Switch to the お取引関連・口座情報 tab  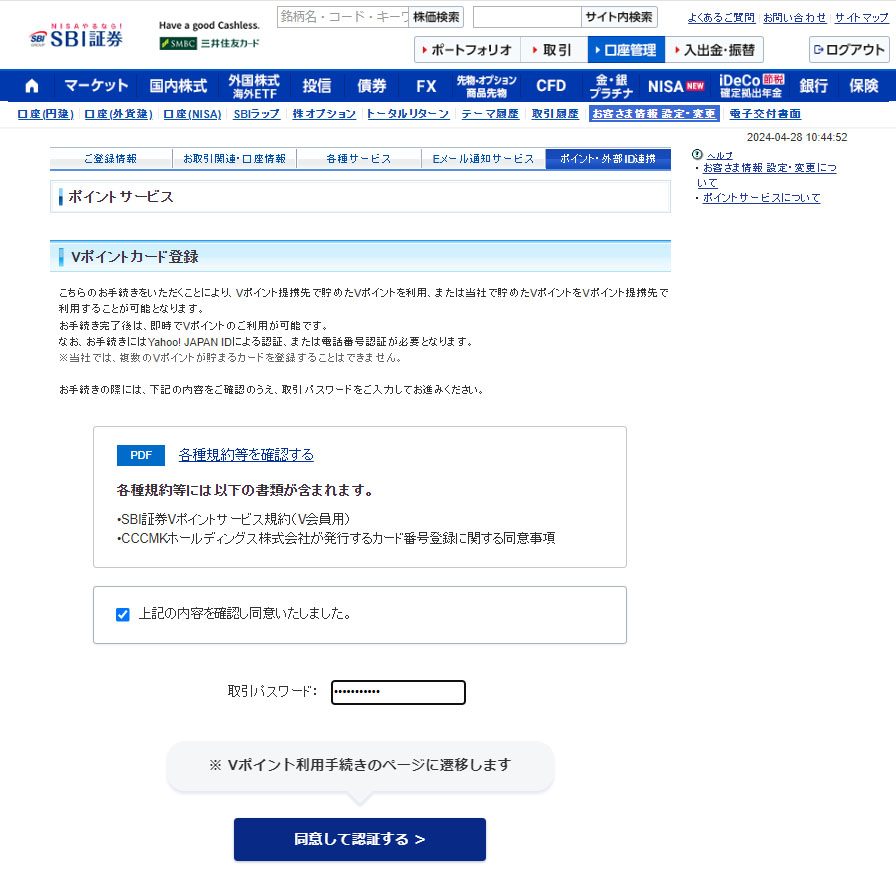[x=235, y=159]
